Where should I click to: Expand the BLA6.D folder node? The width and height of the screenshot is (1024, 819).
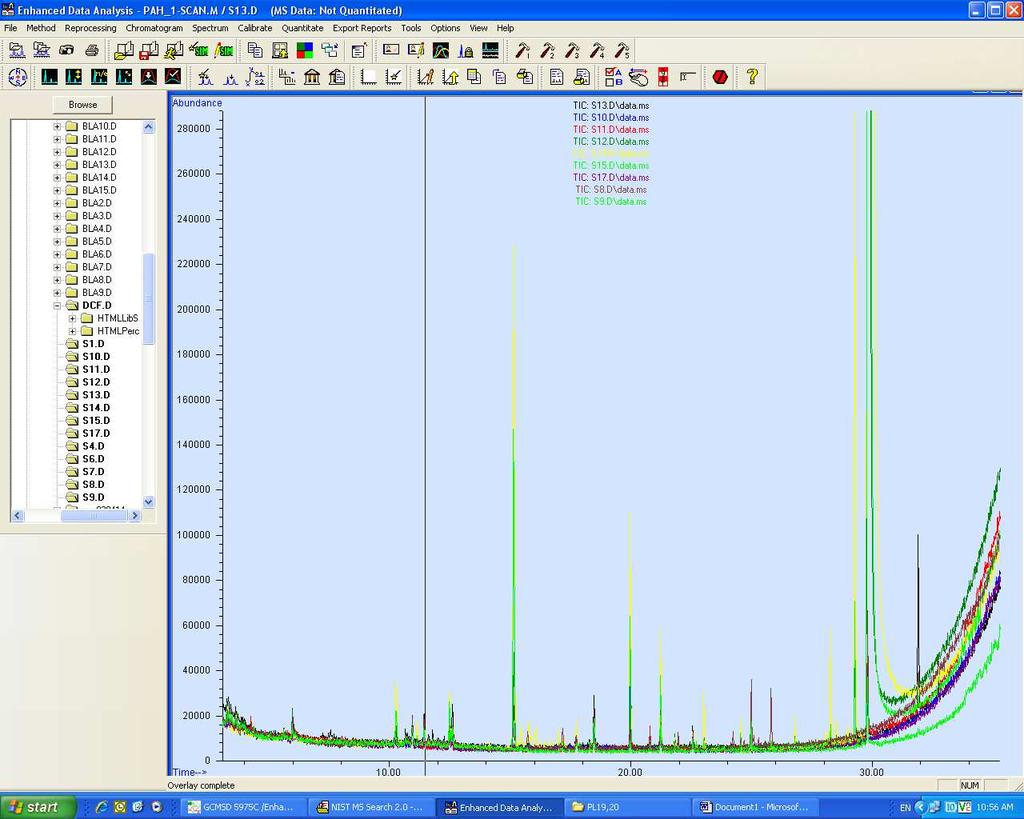[57, 255]
